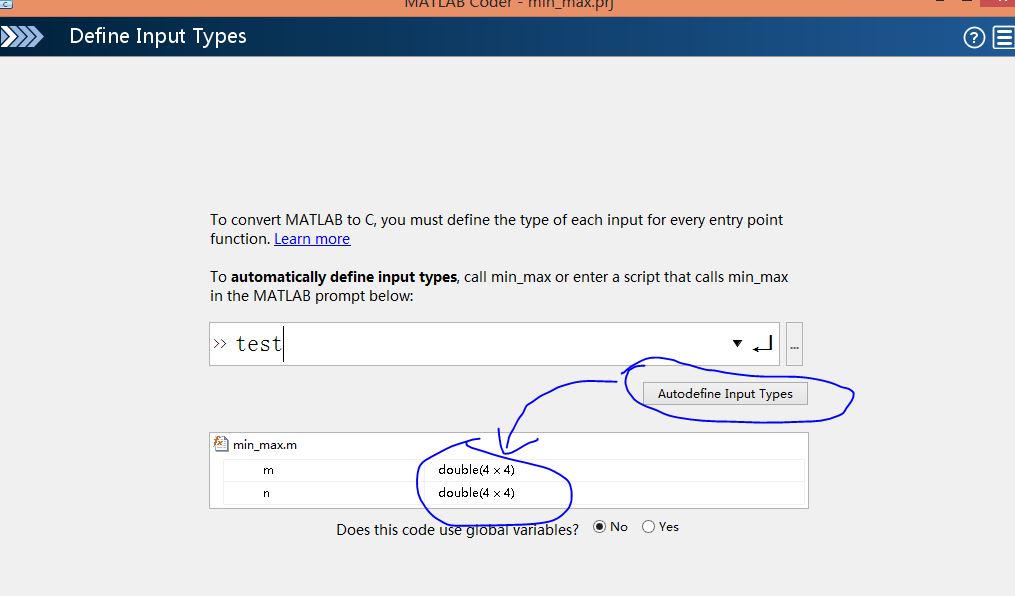Select No for global variables
Screen dimensions: 1015x596
pos(599,527)
